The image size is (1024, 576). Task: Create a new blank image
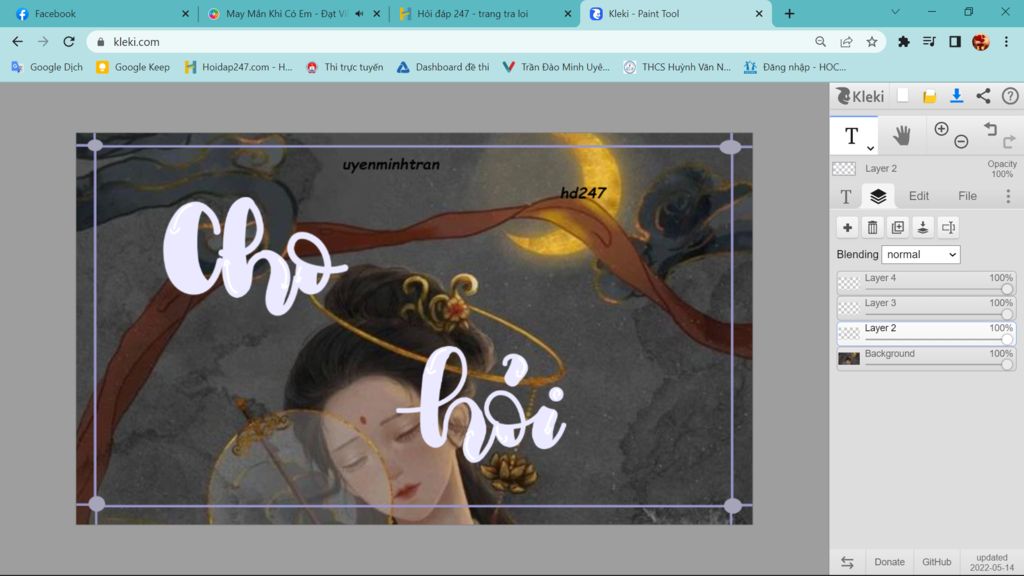coord(903,95)
